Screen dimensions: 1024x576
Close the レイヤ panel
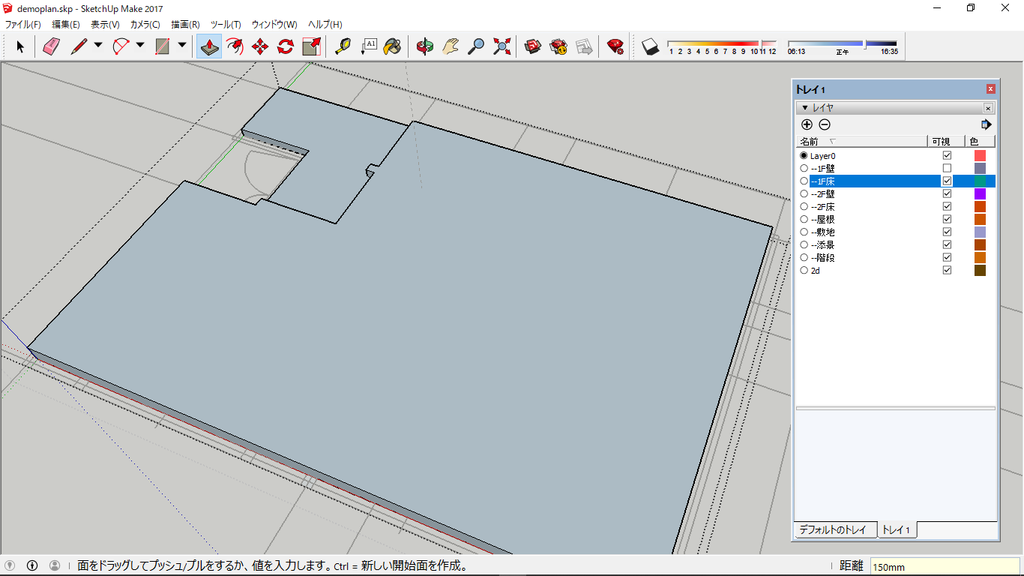tap(988, 108)
